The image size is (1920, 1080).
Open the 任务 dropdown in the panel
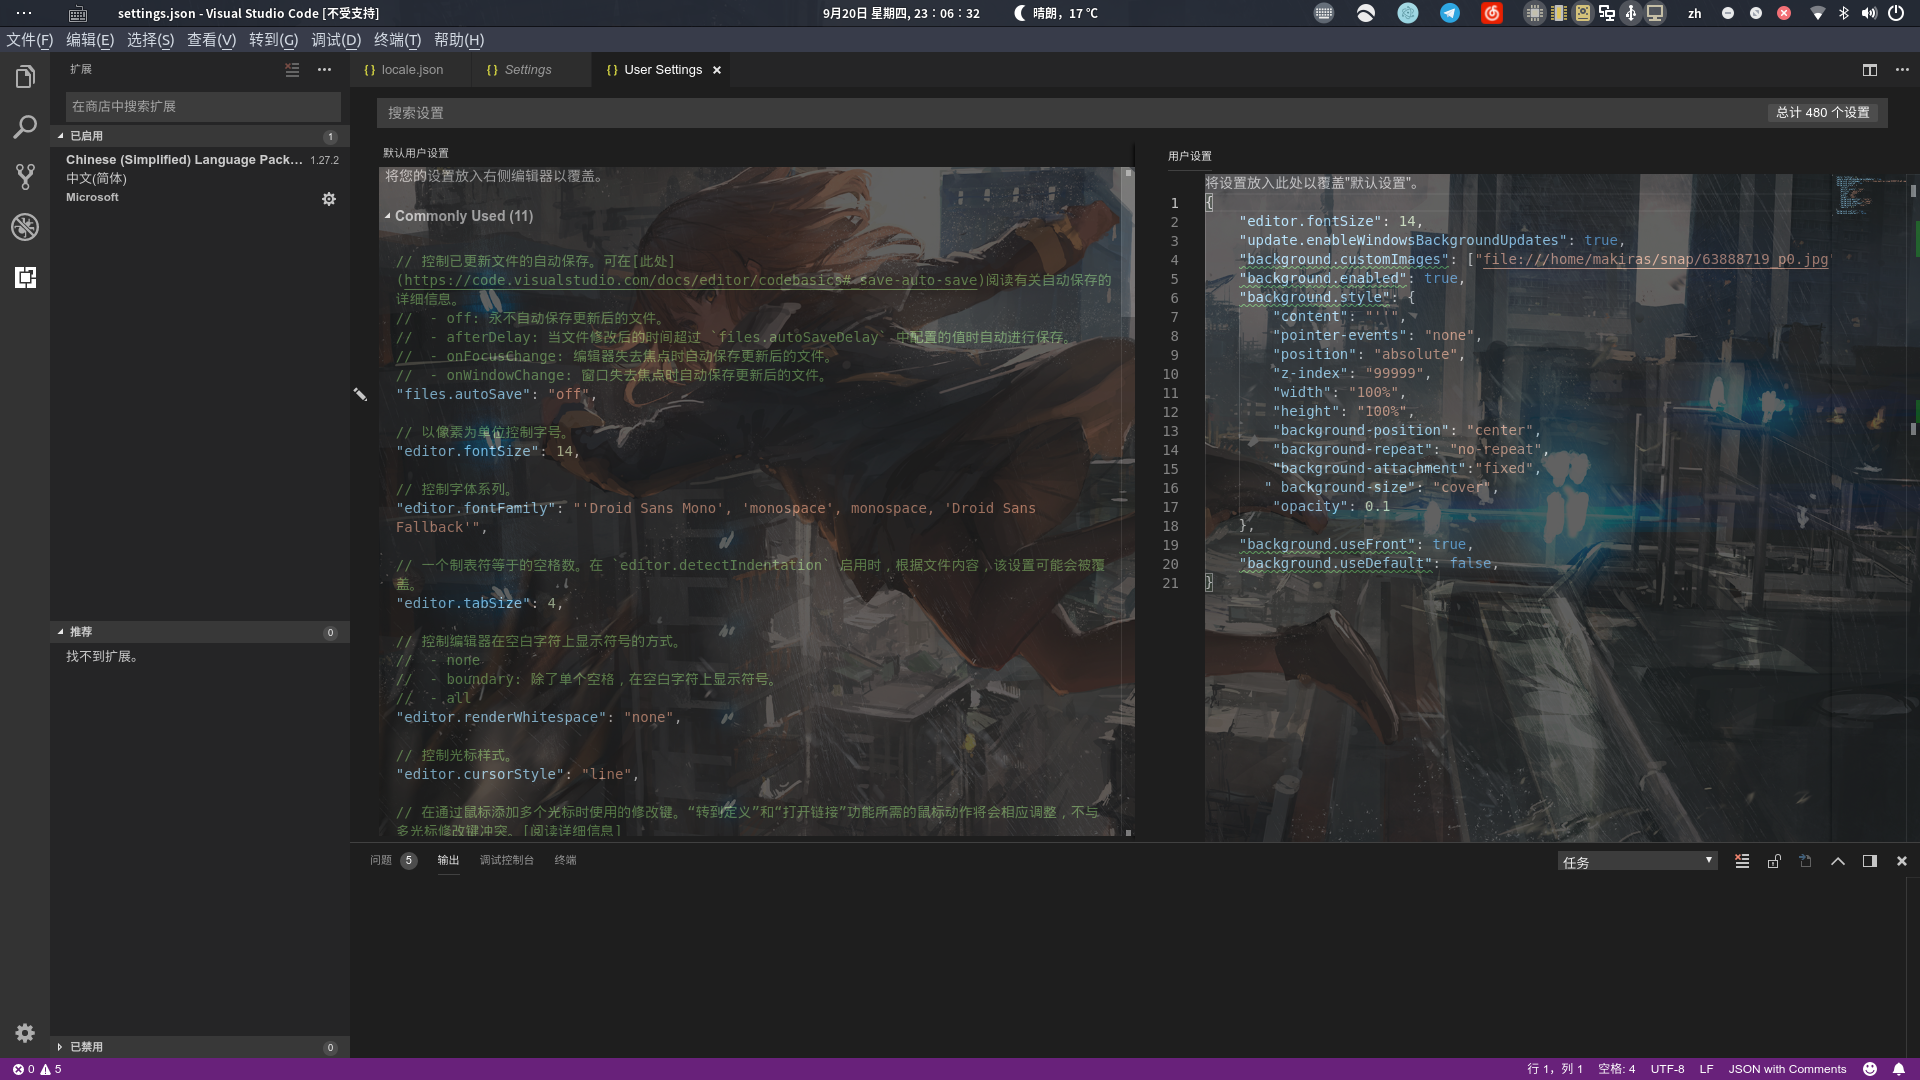click(1637, 860)
